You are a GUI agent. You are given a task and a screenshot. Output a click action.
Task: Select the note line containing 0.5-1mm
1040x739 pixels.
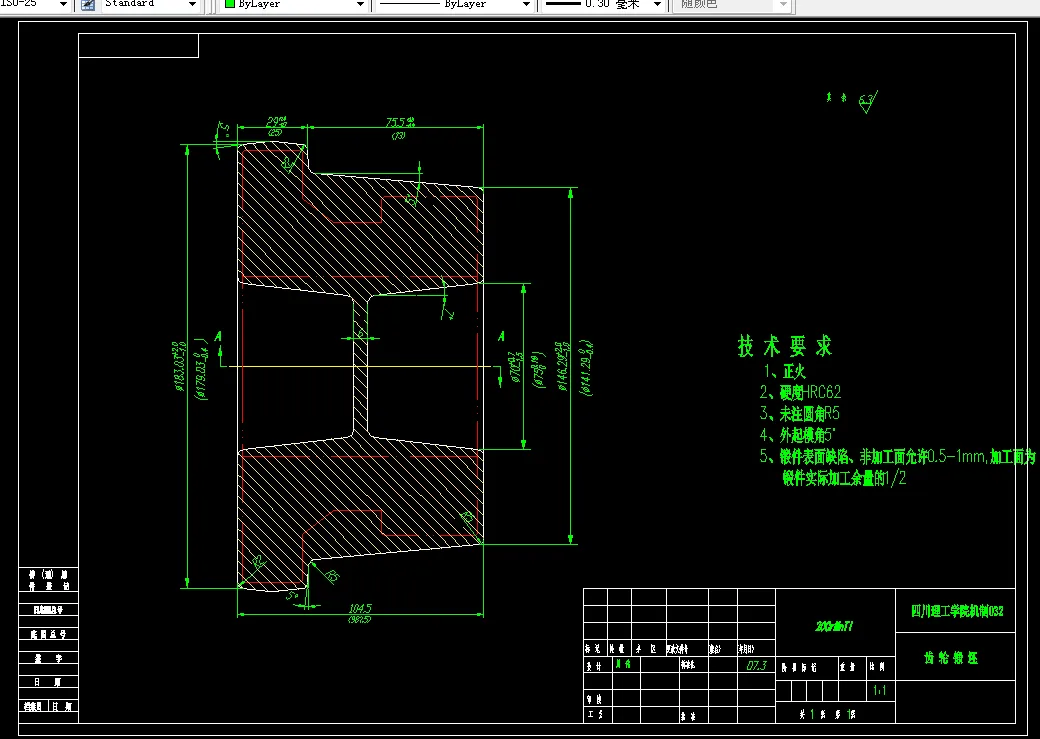(x=897, y=456)
